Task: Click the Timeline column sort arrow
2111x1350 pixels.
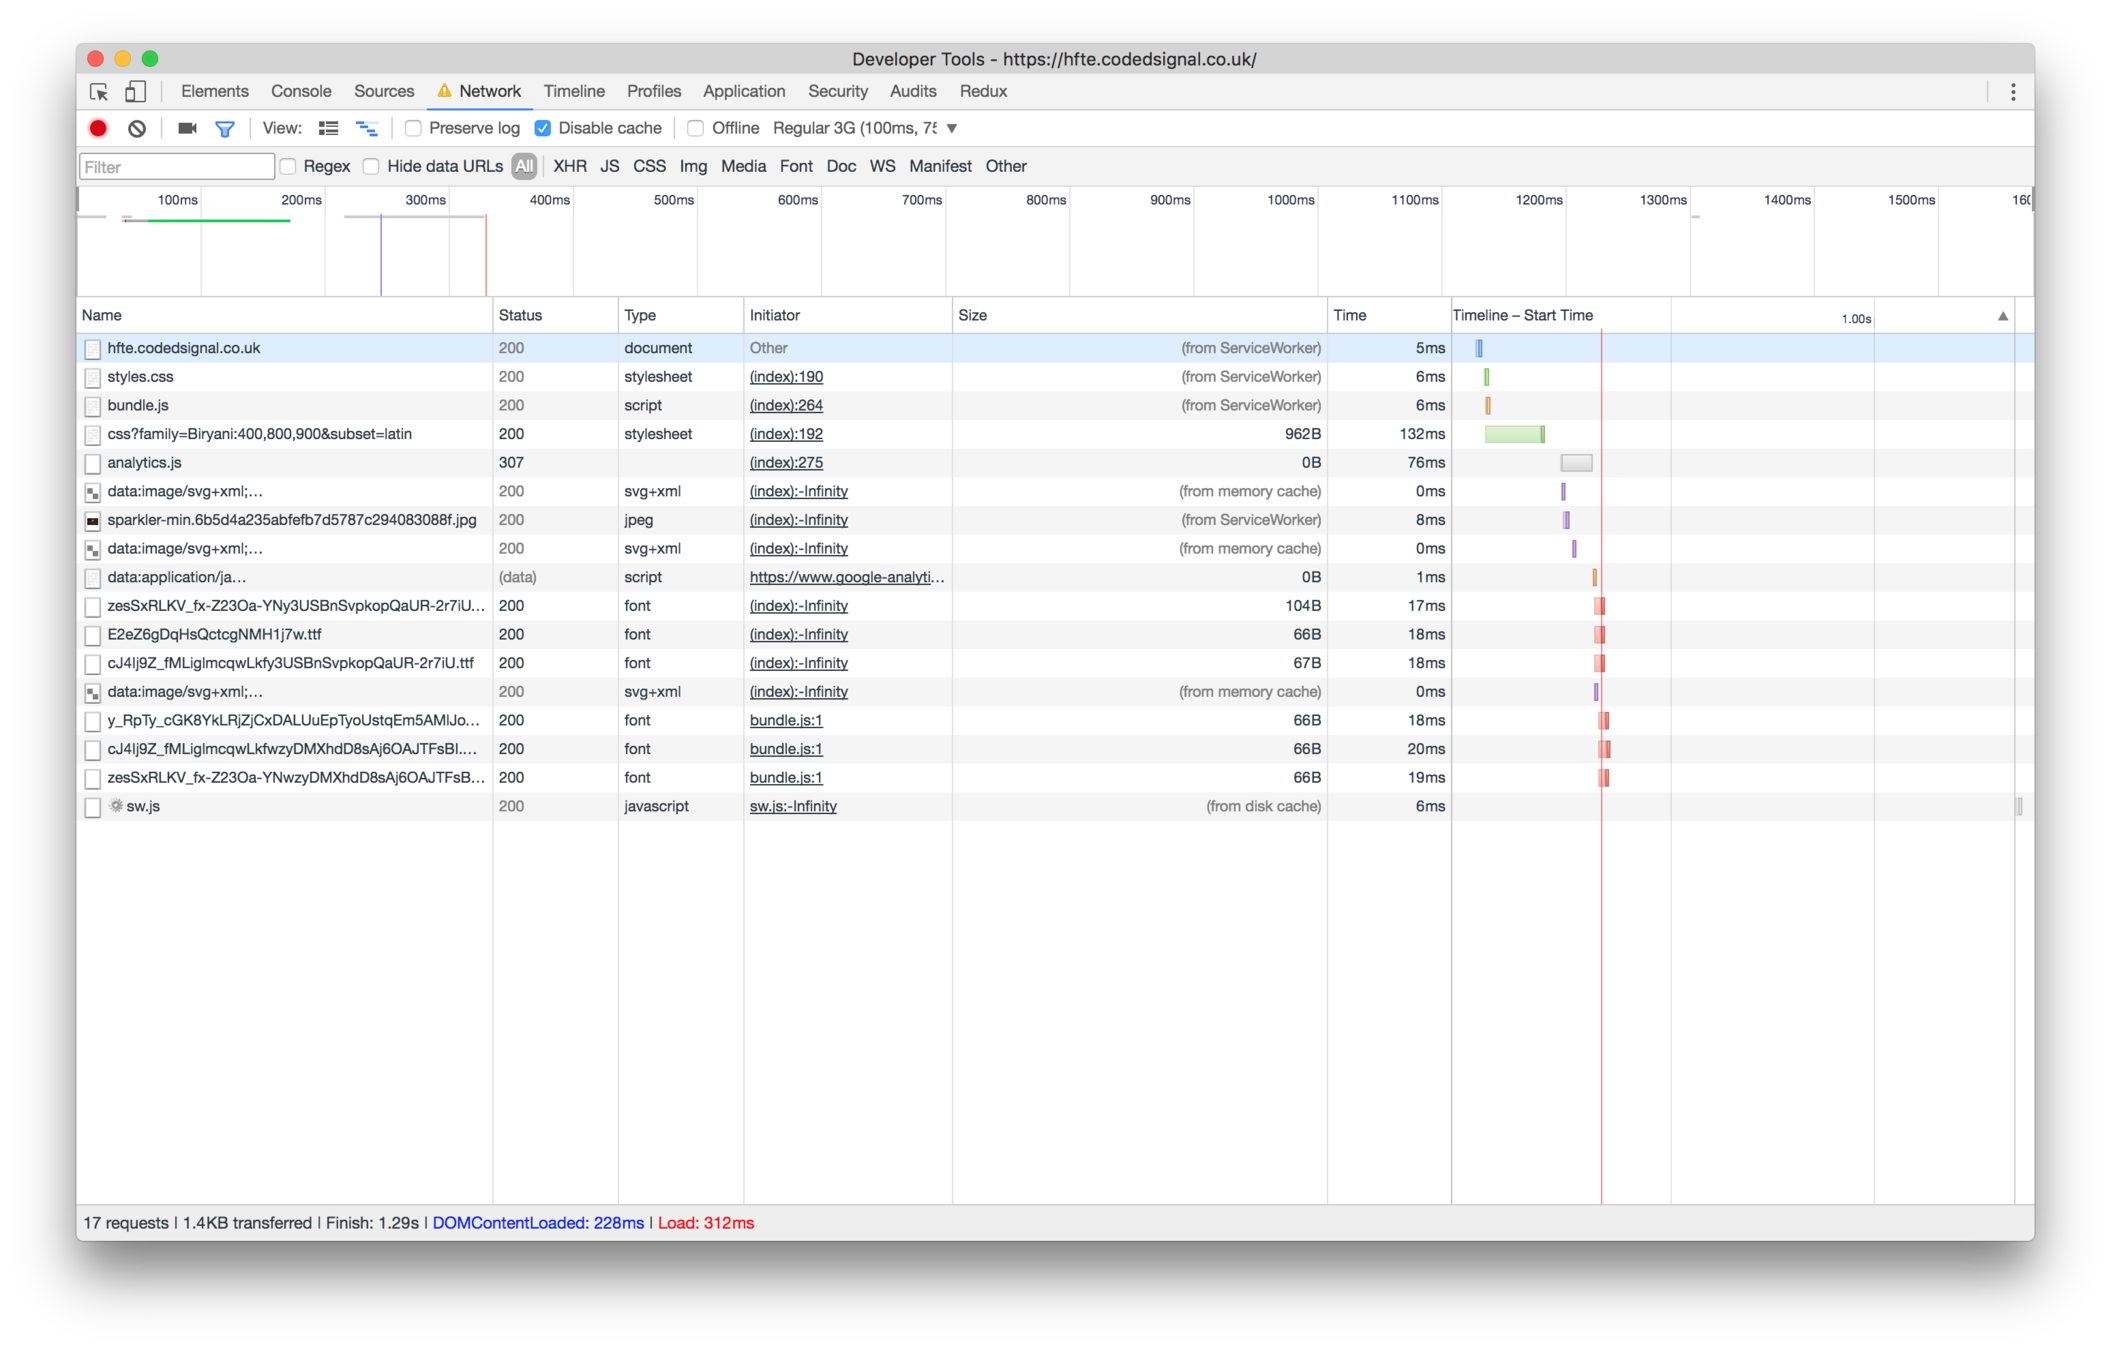Action: coord(2002,315)
